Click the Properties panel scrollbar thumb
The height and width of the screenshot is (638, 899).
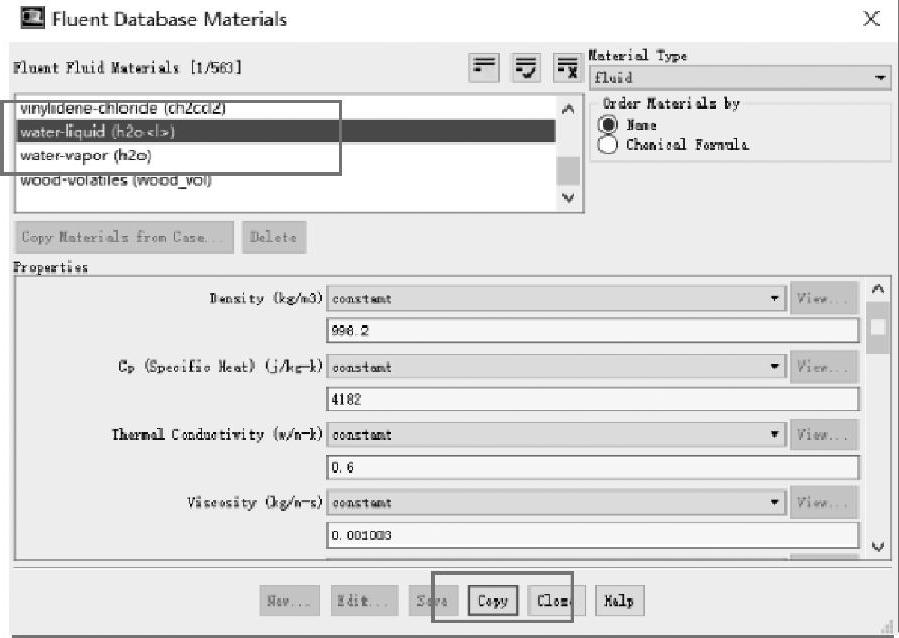[x=878, y=327]
